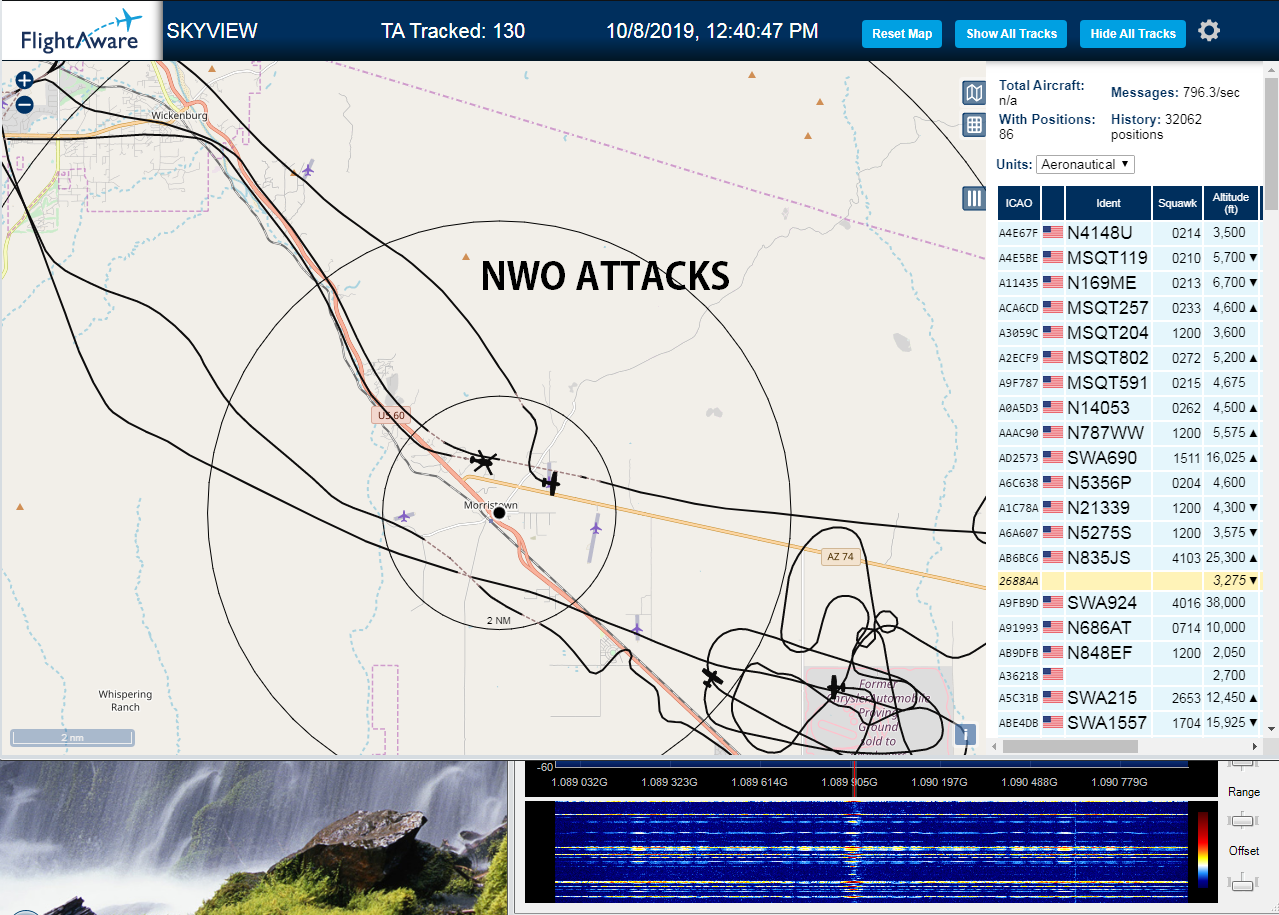This screenshot has height=915, width=1279.
Task: Sort table by Squawk column
Action: coord(1177,203)
